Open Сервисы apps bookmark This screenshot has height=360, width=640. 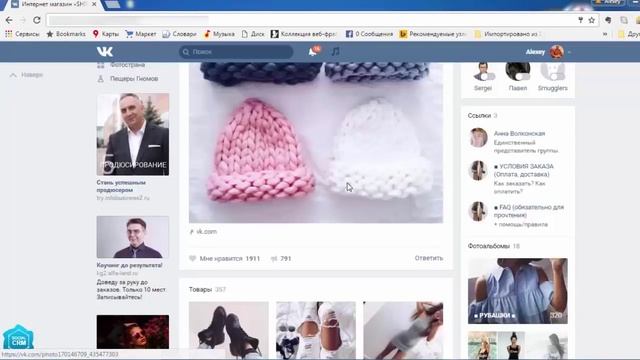point(22,34)
